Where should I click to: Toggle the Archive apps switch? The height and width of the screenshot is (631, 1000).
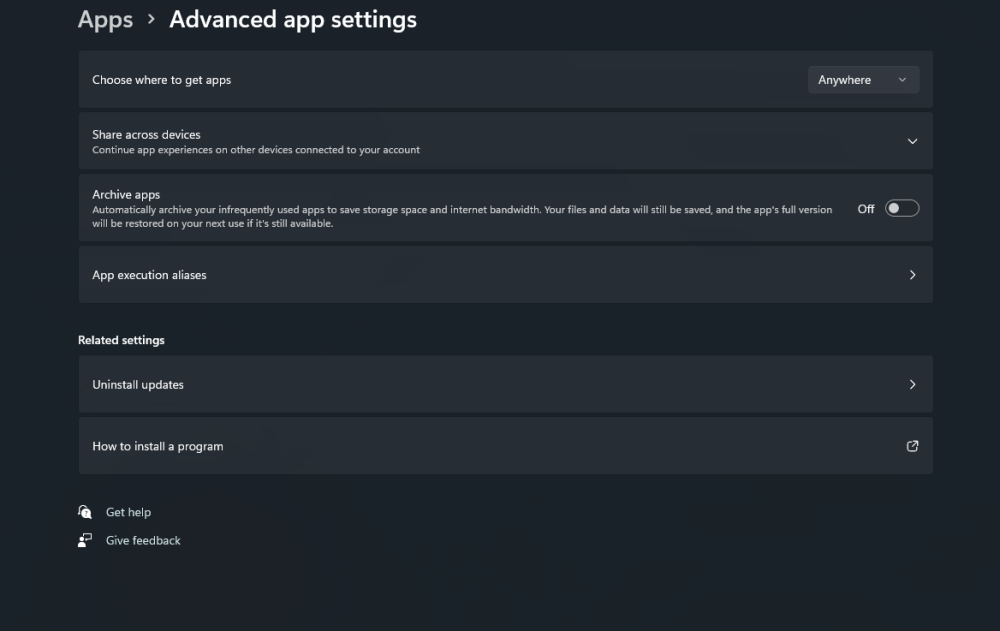pyautogui.click(x=901, y=208)
